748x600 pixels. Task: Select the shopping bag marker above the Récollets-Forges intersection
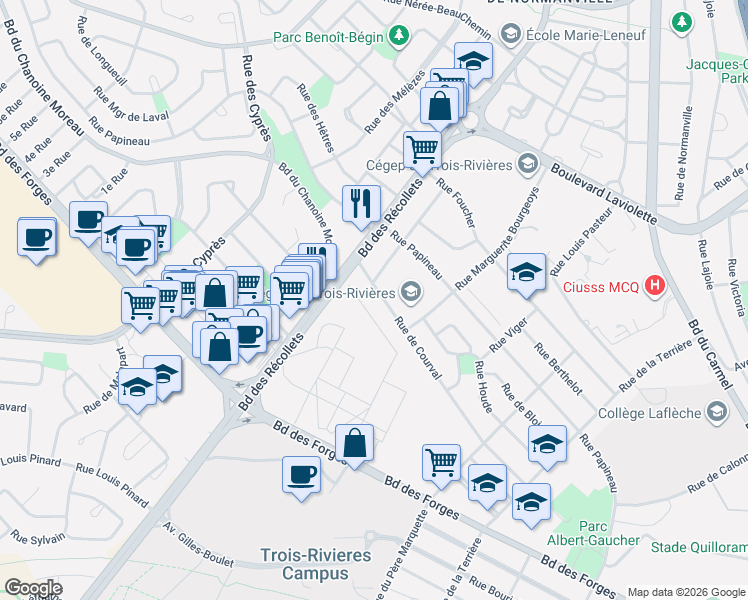(x=219, y=349)
